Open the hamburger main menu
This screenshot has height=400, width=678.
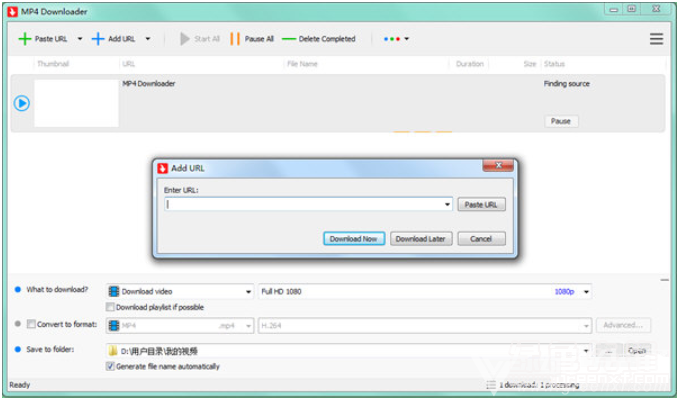[656, 39]
